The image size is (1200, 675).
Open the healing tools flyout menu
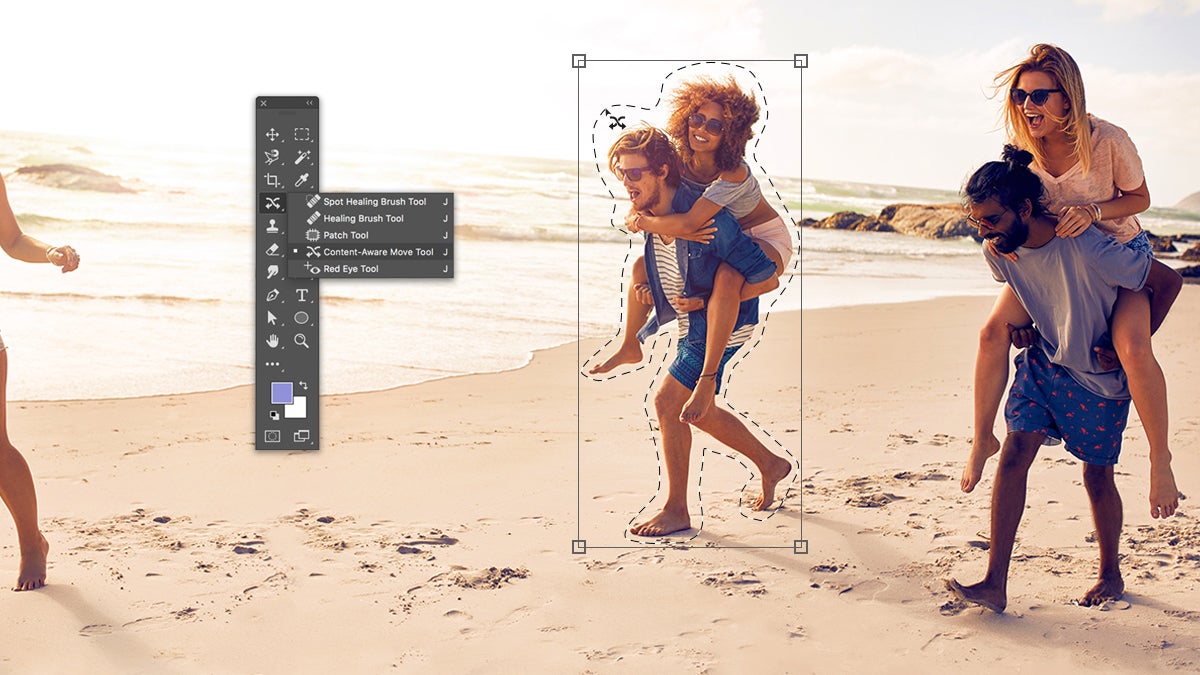click(x=272, y=203)
